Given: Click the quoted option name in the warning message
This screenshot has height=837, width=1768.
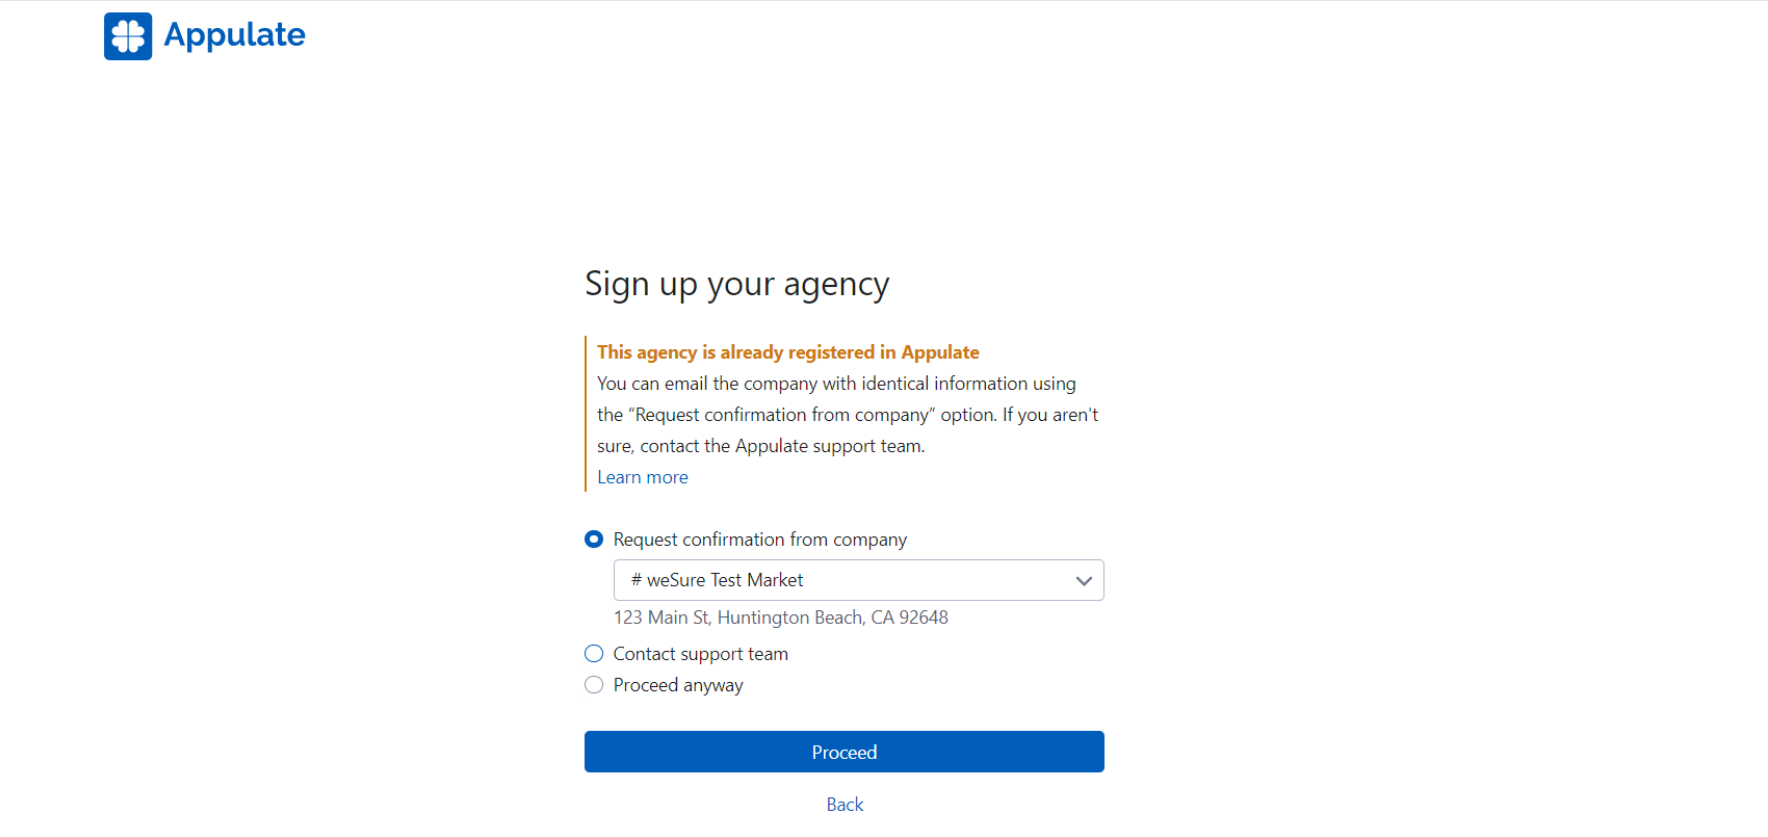Looking at the screenshot, I should [x=780, y=415].
